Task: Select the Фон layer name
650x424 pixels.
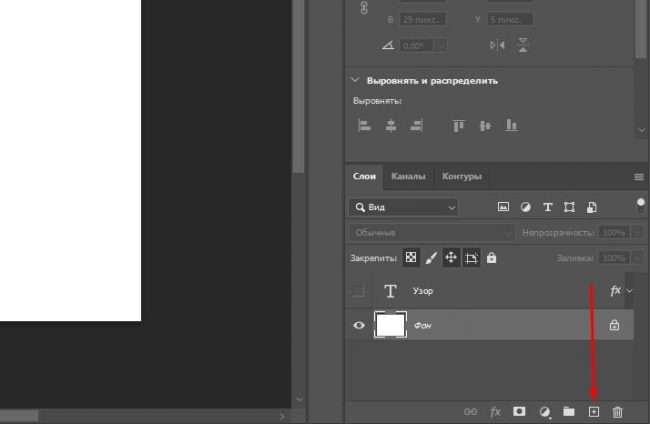Action: tap(422, 326)
